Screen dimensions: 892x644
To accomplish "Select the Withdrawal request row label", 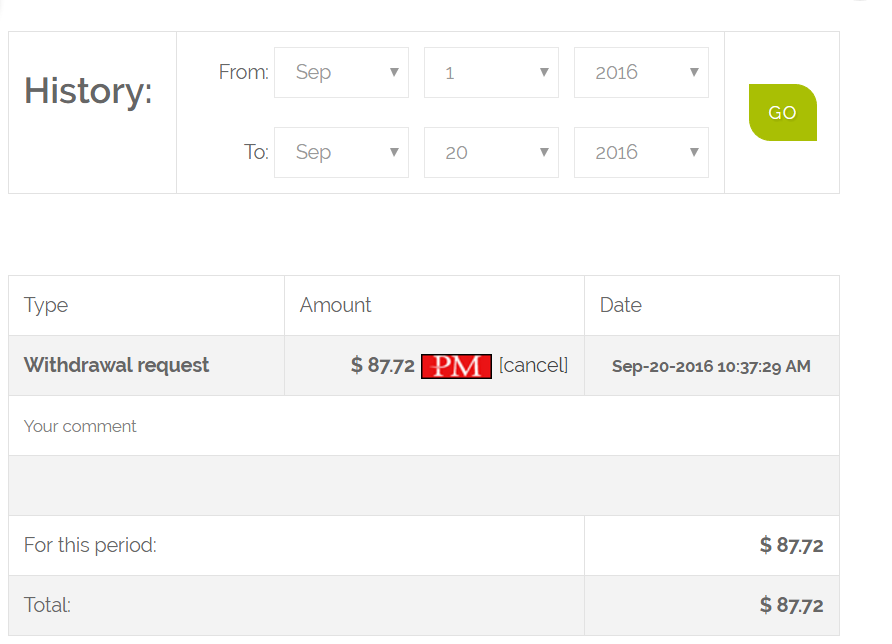I will click(116, 365).
